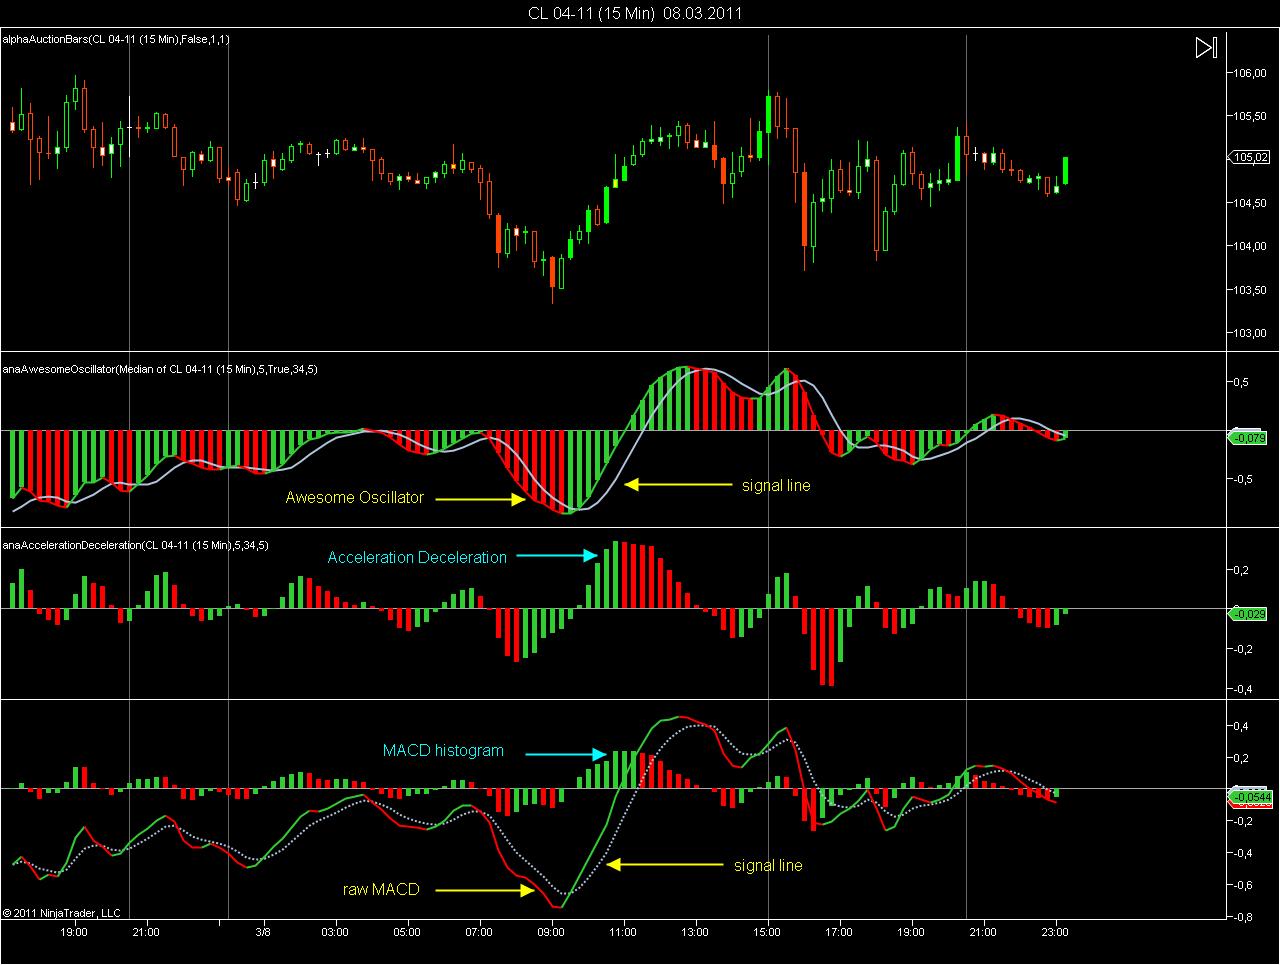Viewport: 1280px width, 965px height.
Task: Click the scroll-to-latest-bar arrow icon
Action: click(1206, 48)
